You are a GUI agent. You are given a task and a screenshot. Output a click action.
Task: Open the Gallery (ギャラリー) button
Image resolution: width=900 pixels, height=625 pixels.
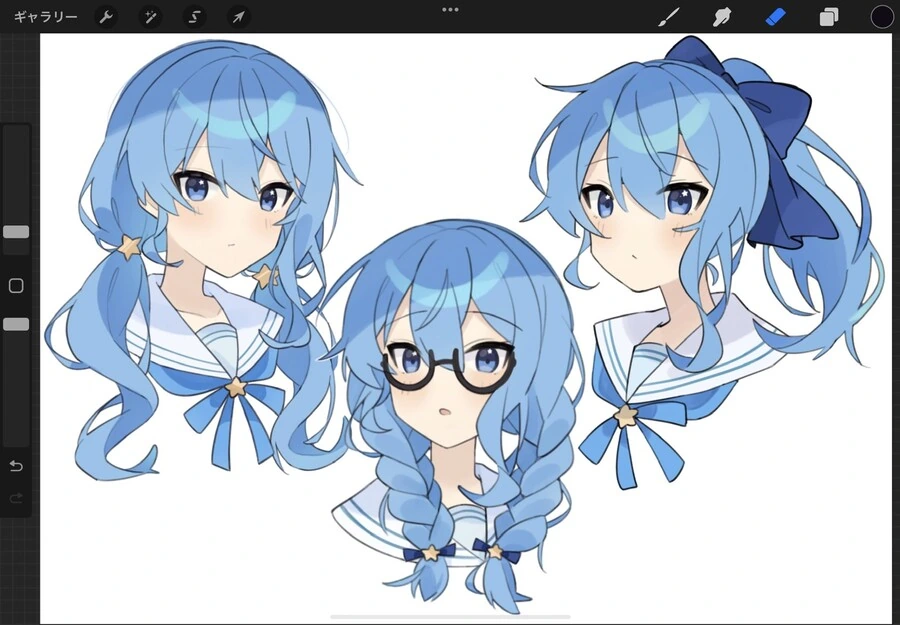45,17
